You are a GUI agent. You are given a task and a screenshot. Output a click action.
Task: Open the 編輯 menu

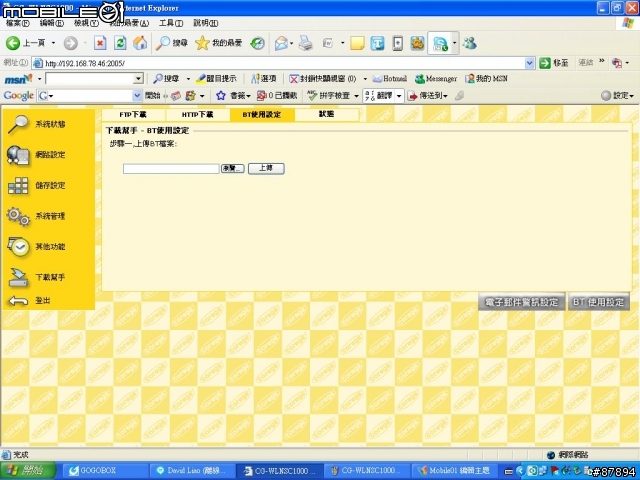point(51,23)
